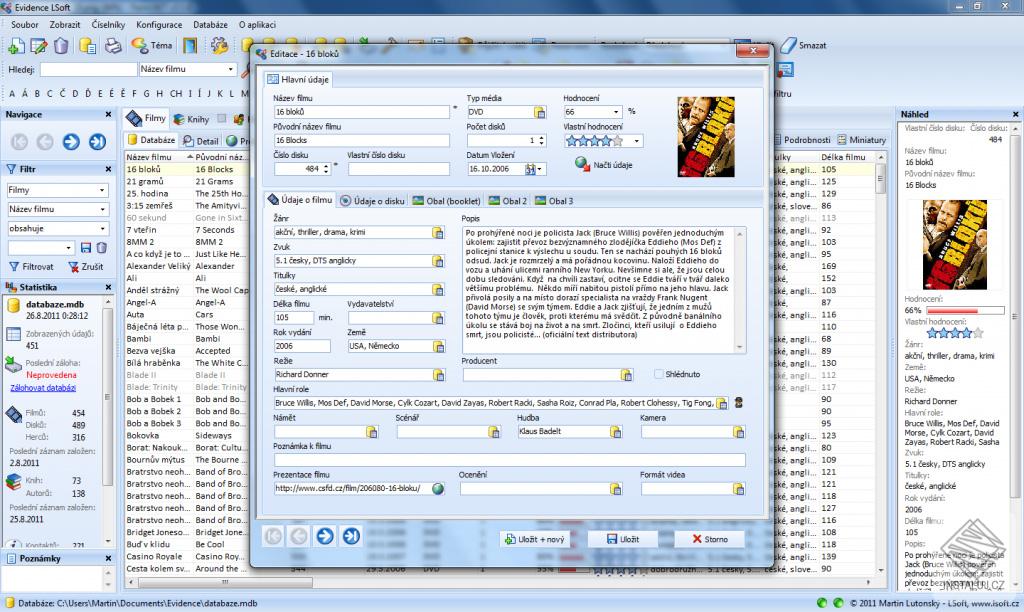Open the Číselníky menu
The image size is (1024, 612).
pos(108,24)
